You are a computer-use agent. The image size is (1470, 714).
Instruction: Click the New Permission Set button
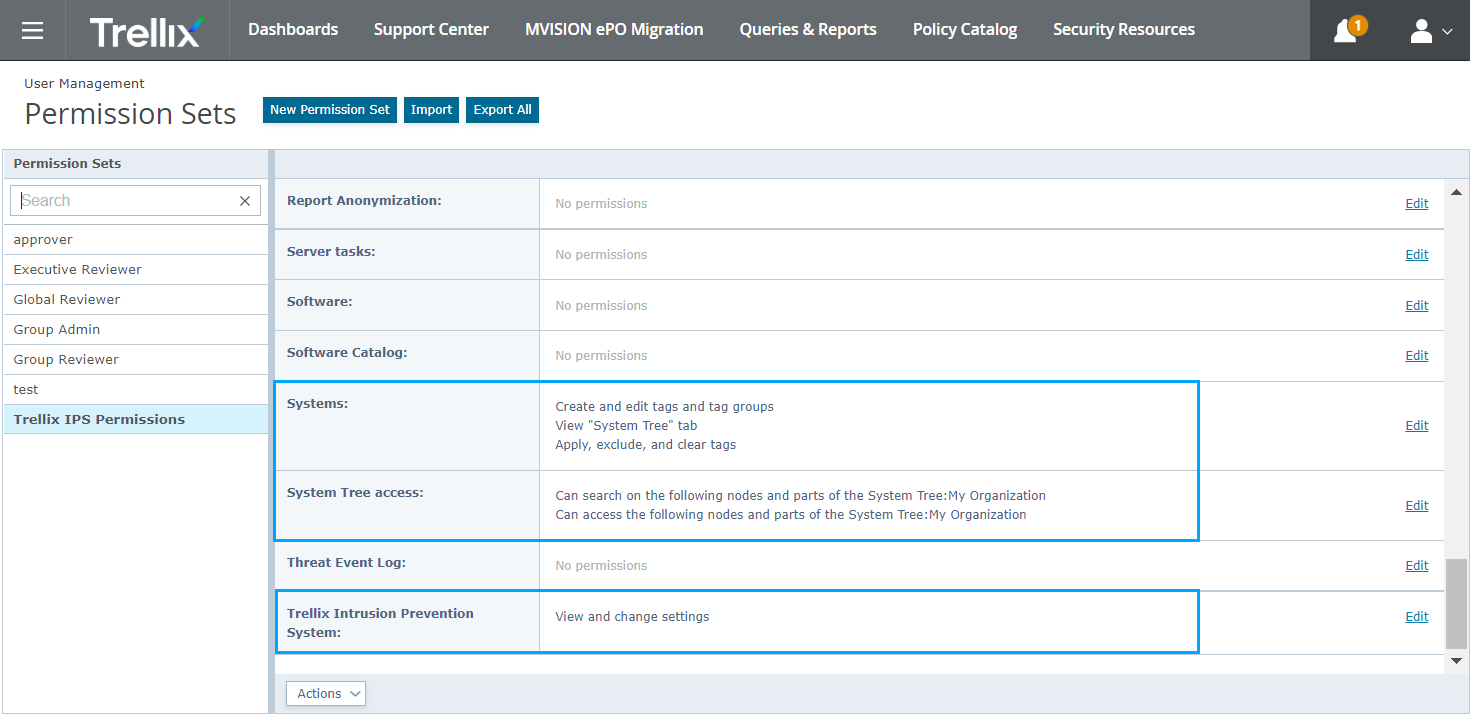(330, 110)
